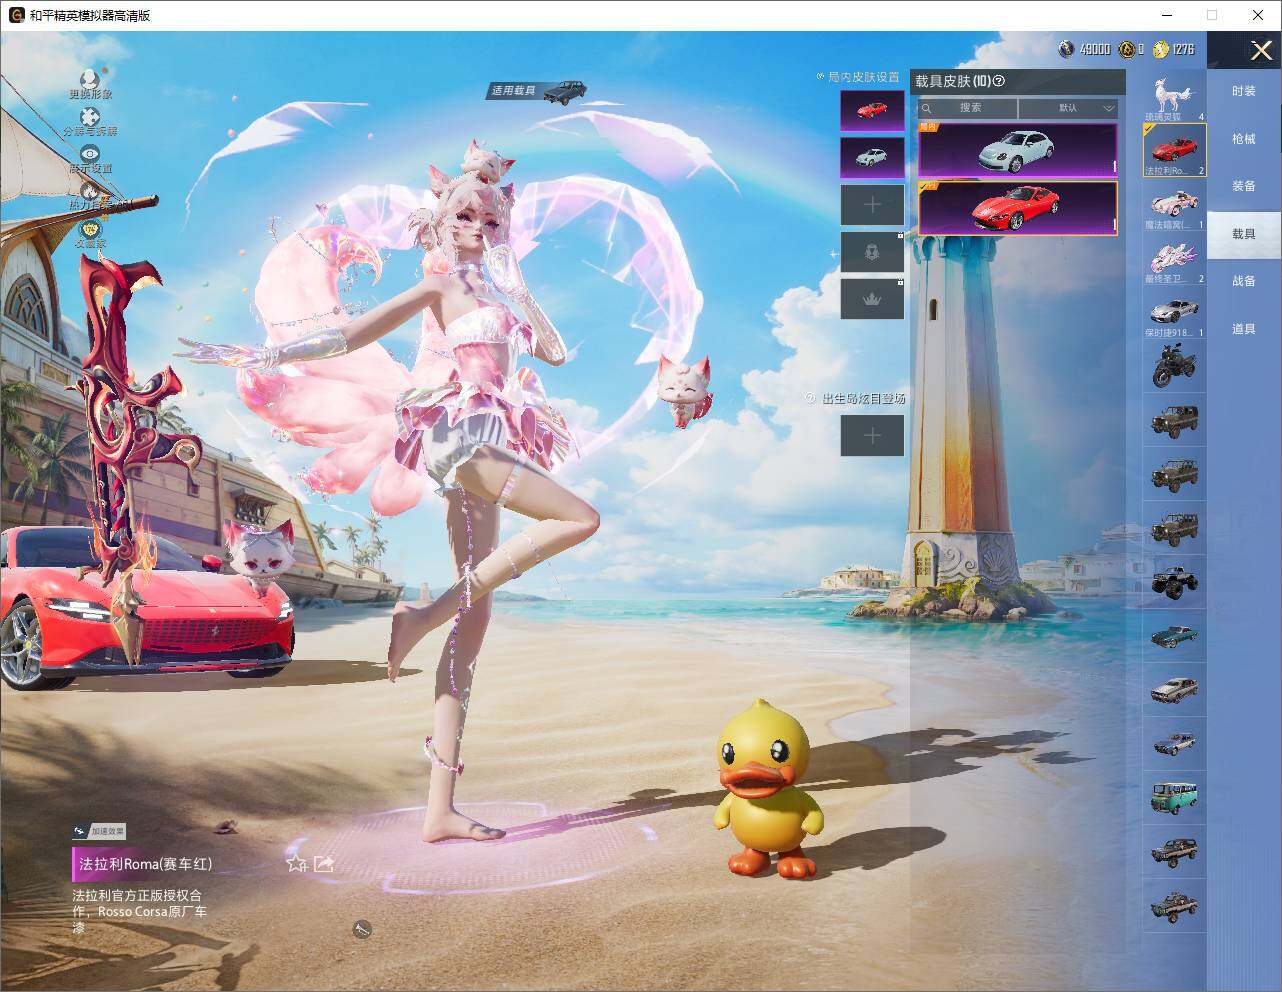Switch to the 时装 tab

click(1243, 91)
